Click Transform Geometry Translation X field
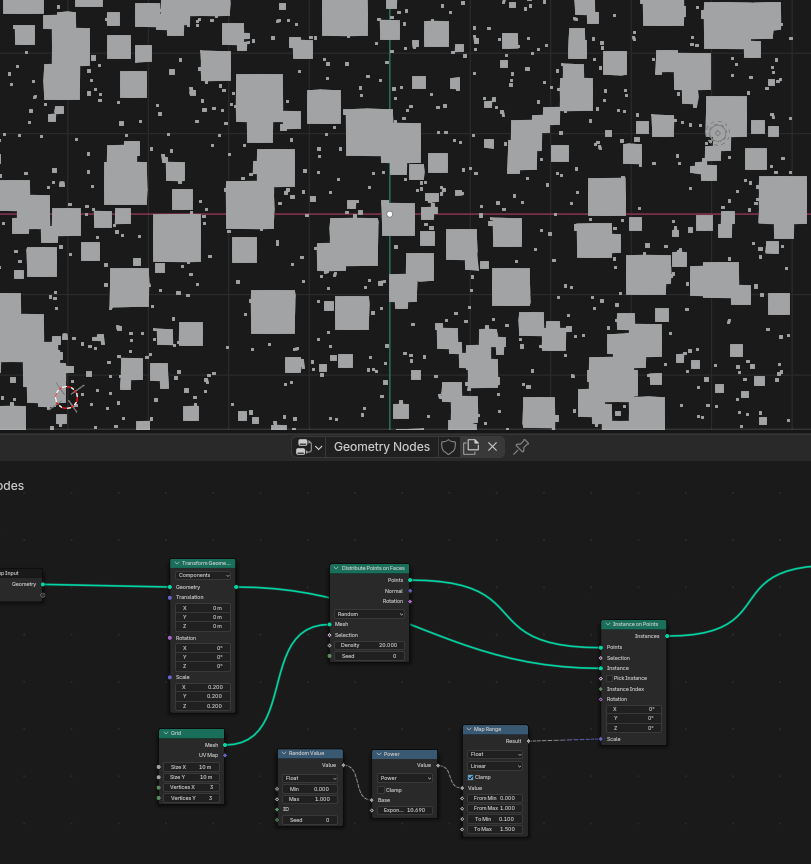Viewport: 811px width, 864px height. tap(203, 608)
